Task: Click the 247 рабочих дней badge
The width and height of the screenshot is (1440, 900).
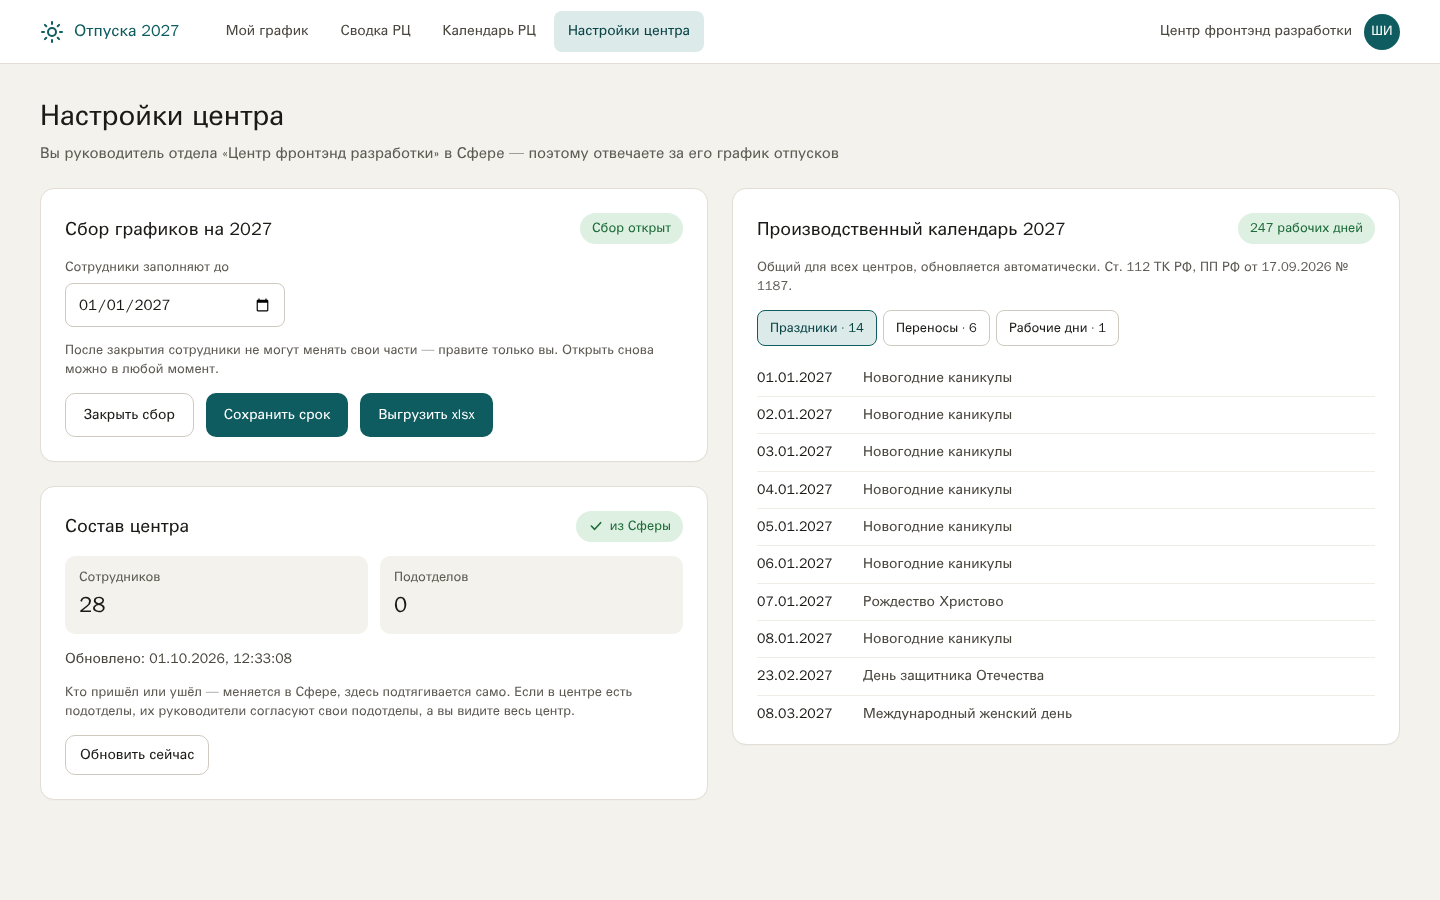Action: pyautogui.click(x=1306, y=228)
